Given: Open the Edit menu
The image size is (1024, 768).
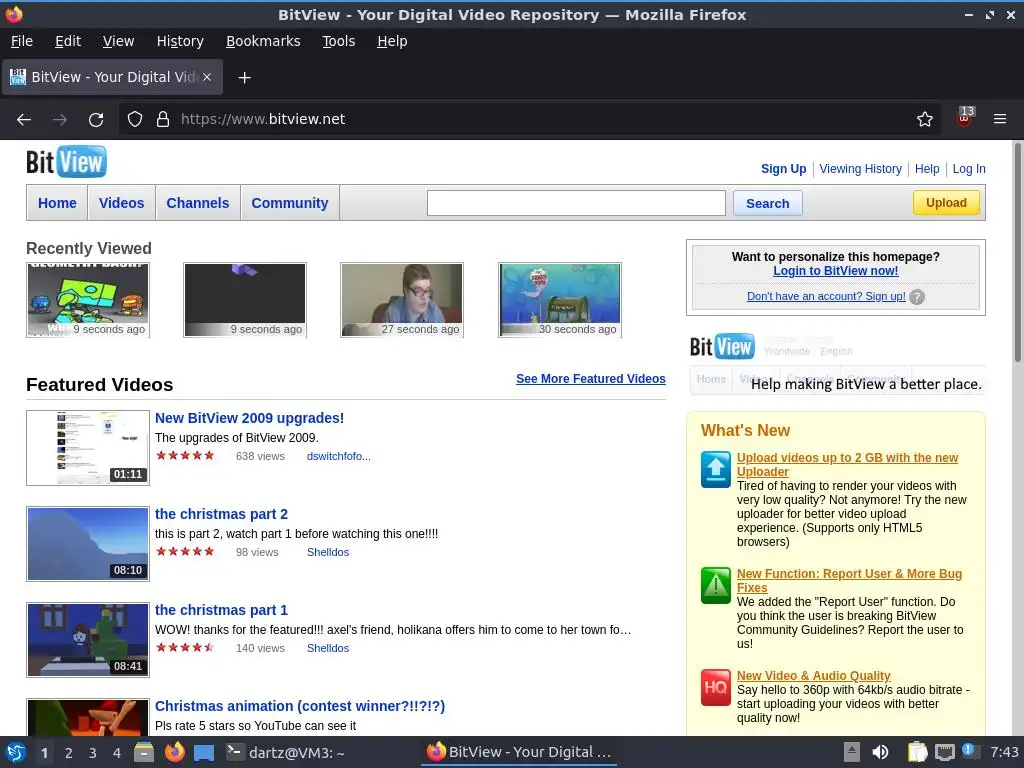Looking at the screenshot, I should point(68,41).
